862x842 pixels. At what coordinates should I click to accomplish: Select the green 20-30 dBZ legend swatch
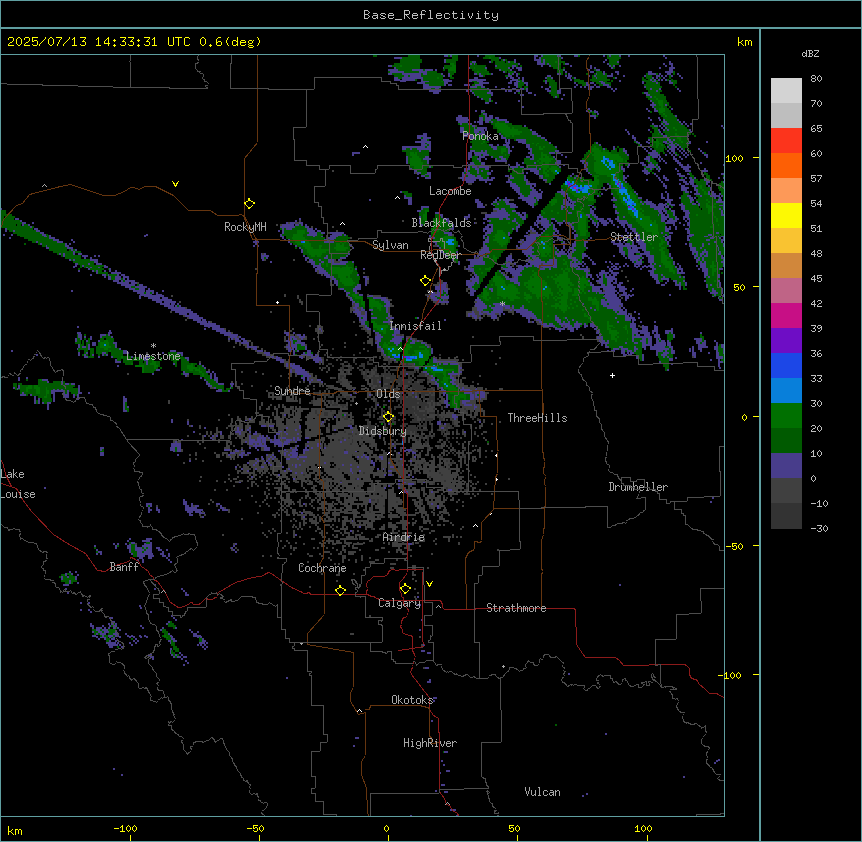[x=786, y=416]
